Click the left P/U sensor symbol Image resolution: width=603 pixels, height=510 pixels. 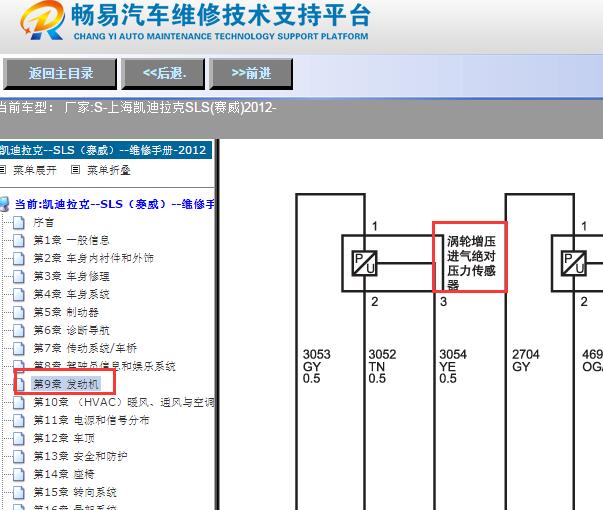[x=364, y=263]
